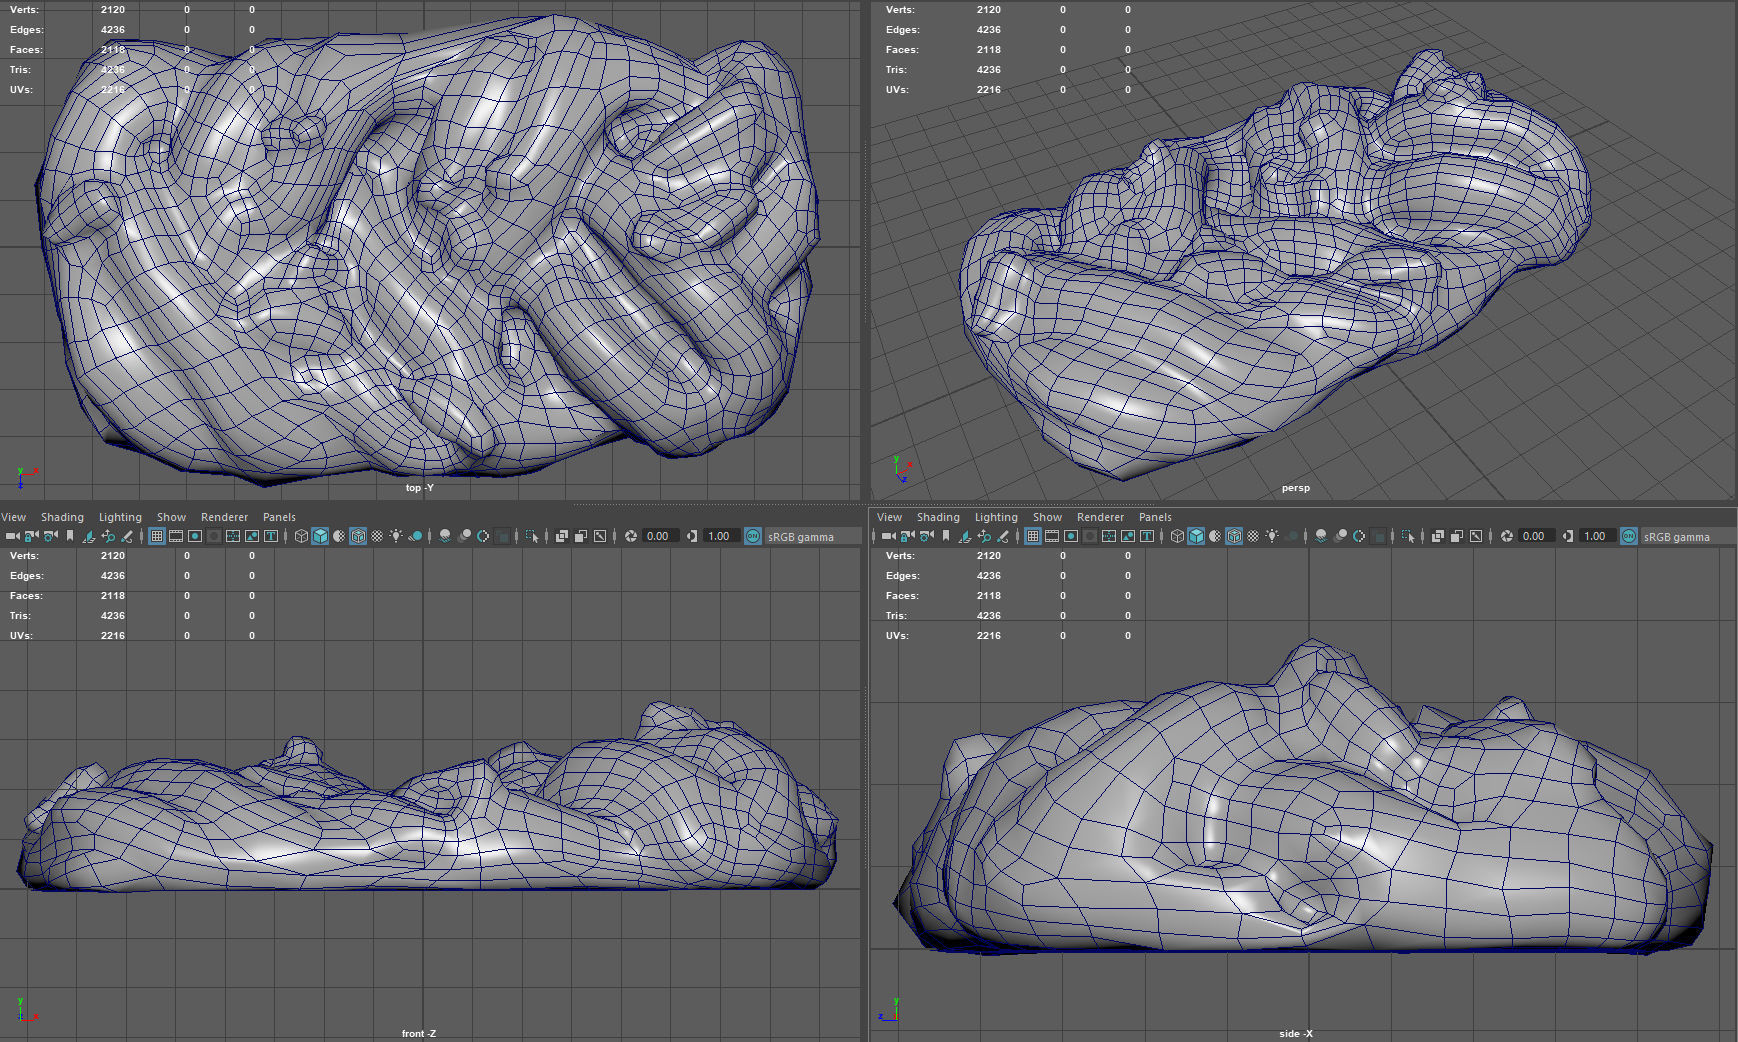The height and width of the screenshot is (1042, 1738).
Task: Select Wireframe shading in side panel toolbar
Action: tap(1177, 536)
